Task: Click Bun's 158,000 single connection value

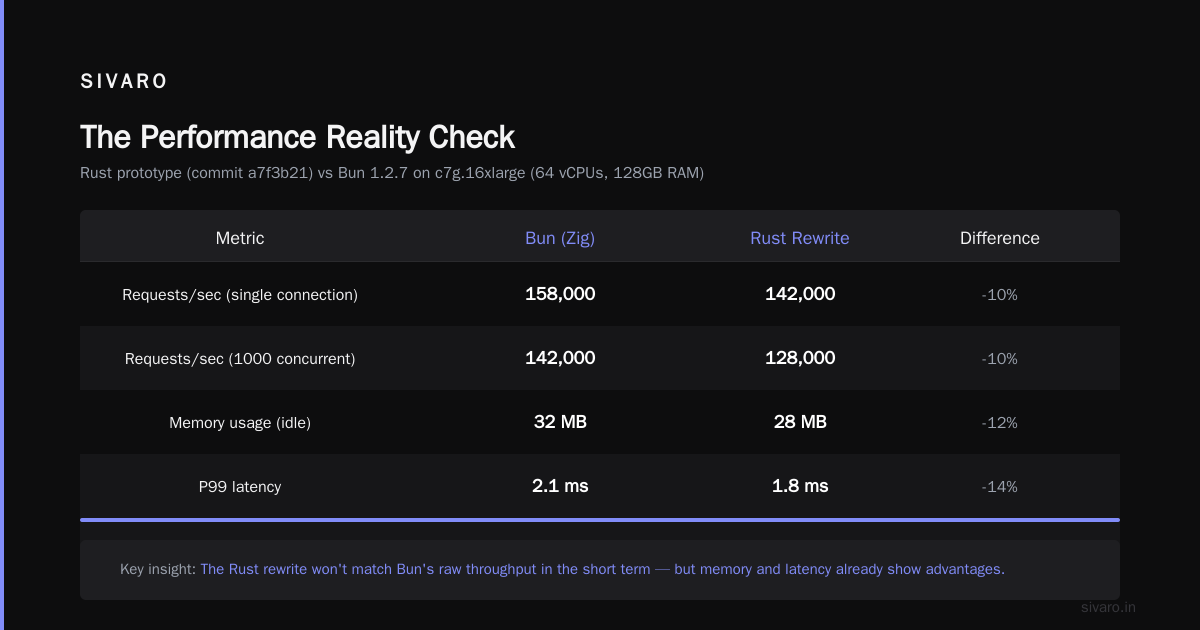Action: click(x=560, y=294)
